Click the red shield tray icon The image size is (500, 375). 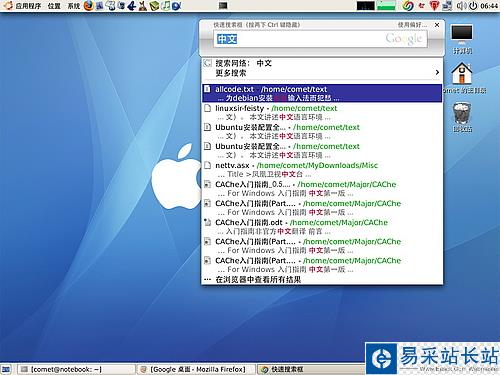(434, 5)
